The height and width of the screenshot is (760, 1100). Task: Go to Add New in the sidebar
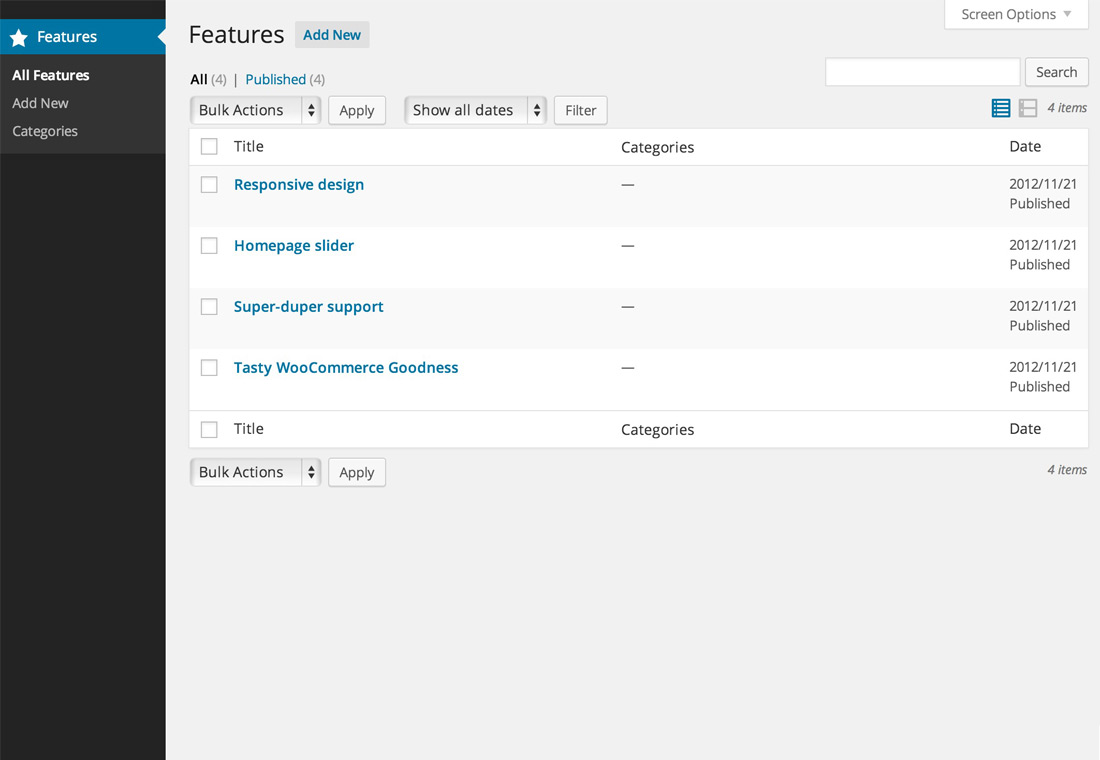40,103
